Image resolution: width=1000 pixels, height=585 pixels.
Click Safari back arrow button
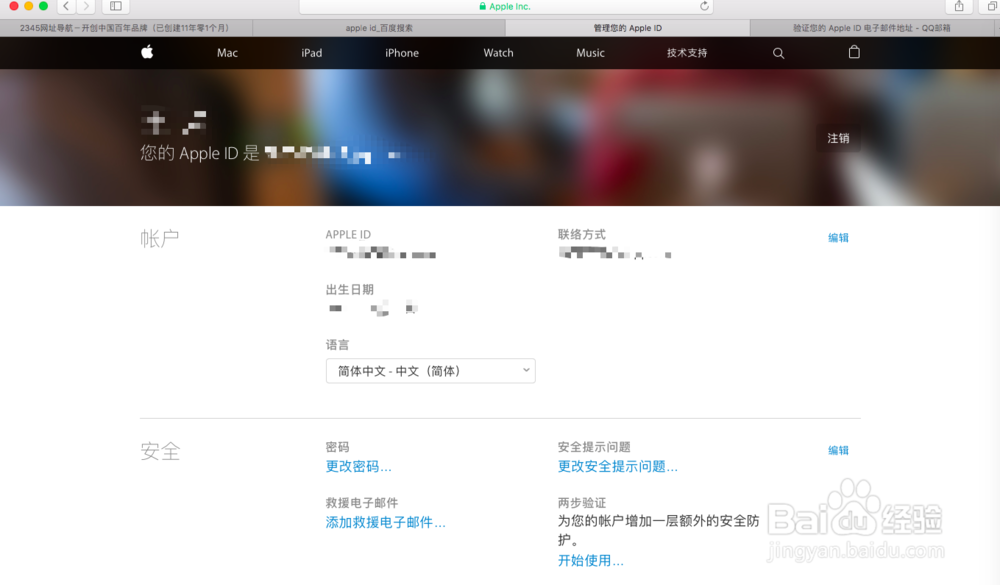pyautogui.click(x=66, y=6)
